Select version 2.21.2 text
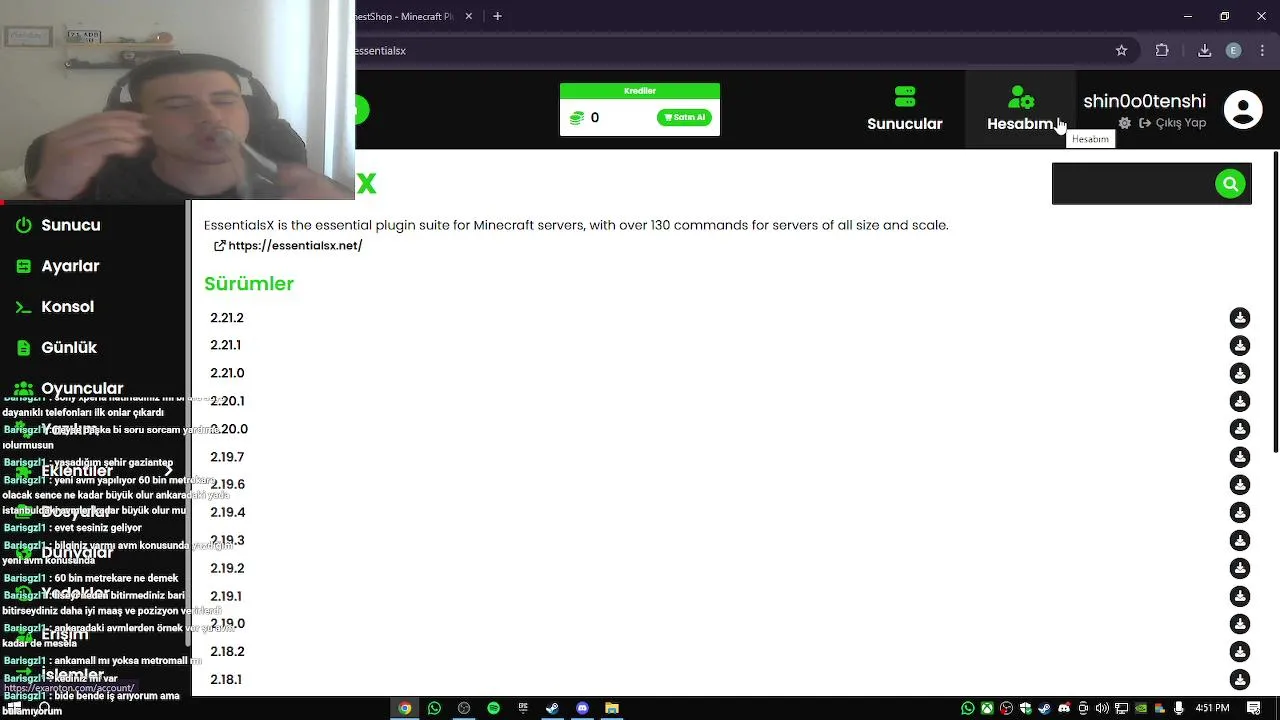This screenshot has width=1280, height=720. click(x=227, y=318)
